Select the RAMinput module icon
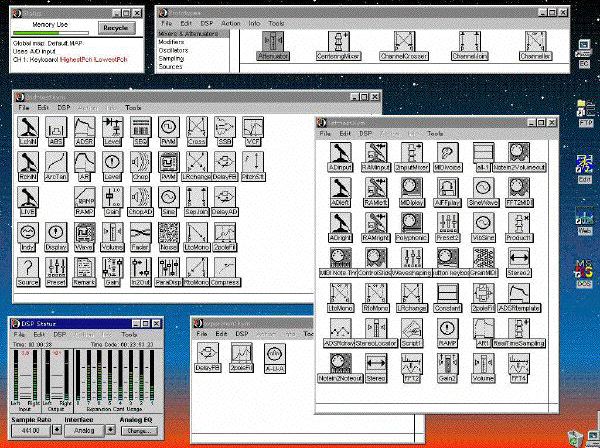Image resolution: width=600 pixels, height=448 pixels. (x=376, y=157)
